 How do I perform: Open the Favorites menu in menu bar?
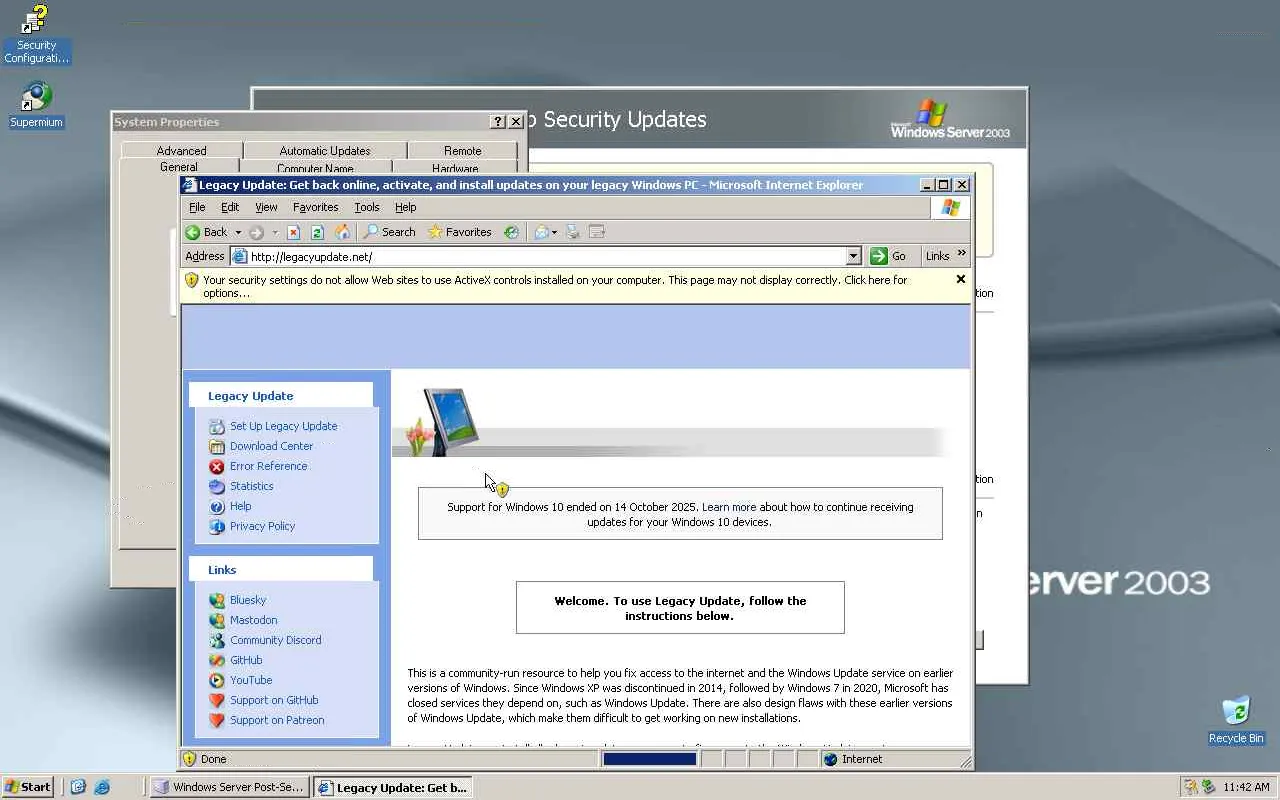pos(315,207)
